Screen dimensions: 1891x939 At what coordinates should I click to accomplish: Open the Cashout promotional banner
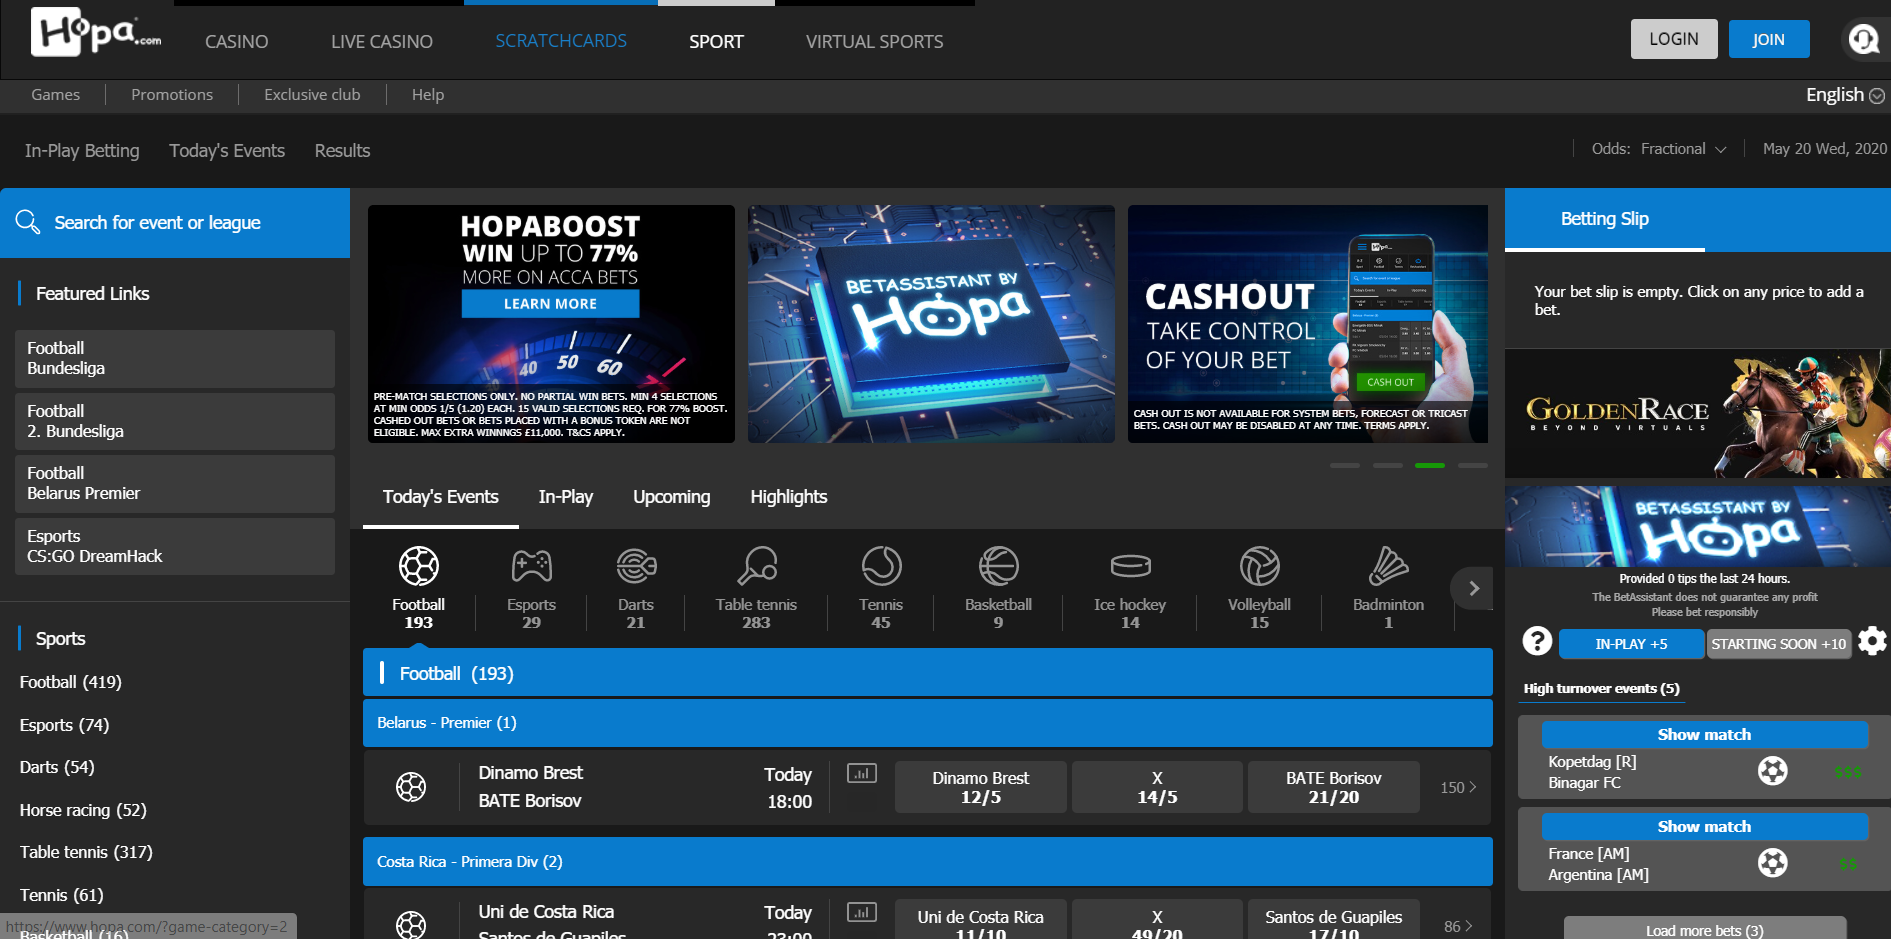(x=1308, y=324)
